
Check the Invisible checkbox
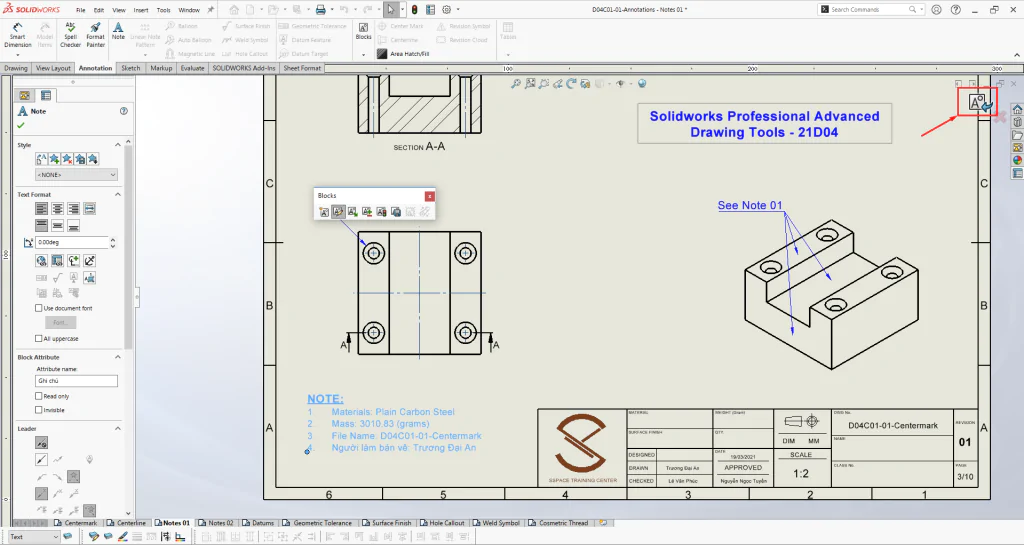[39, 410]
